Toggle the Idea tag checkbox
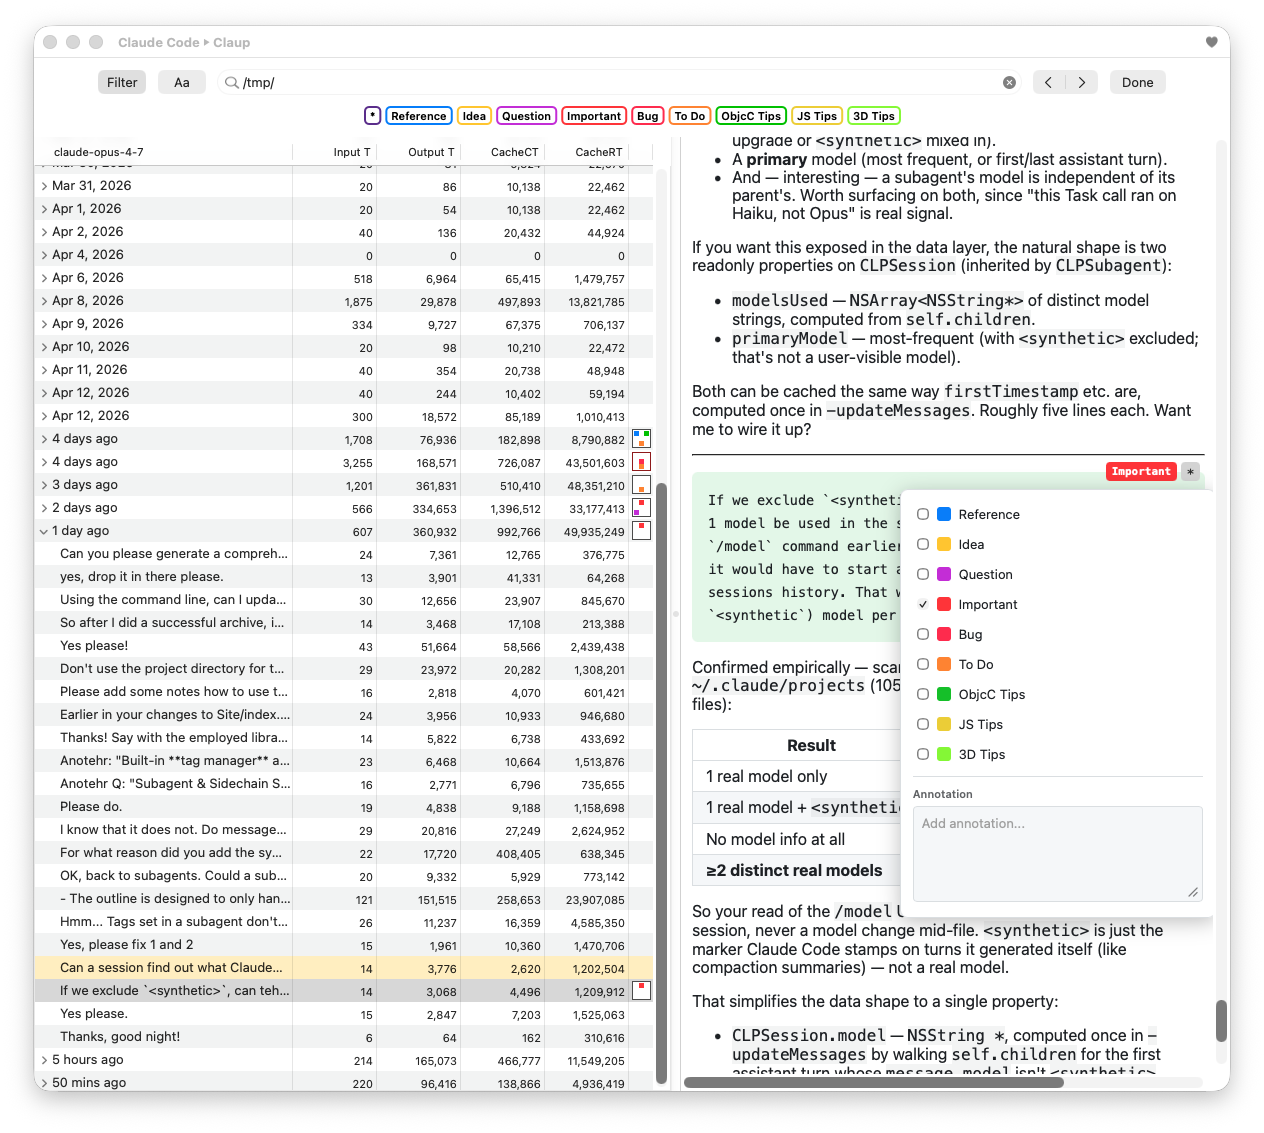This screenshot has width=1264, height=1133. click(x=923, y=544)
